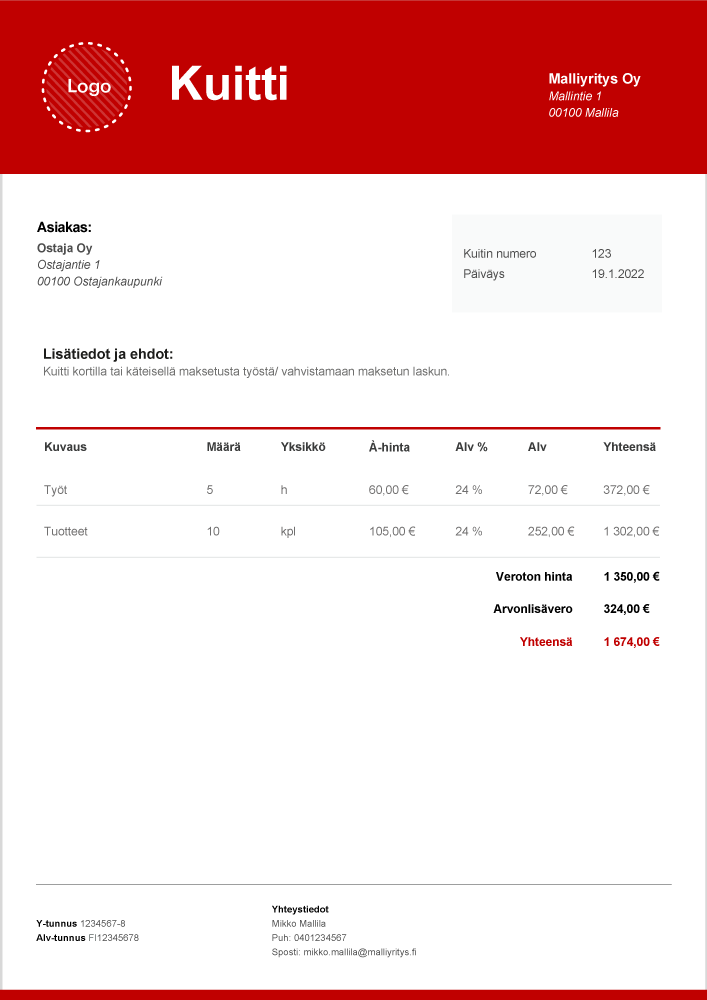707x1000 pixels.
Task: Click the Kuvaus column header
Action: 65,447
